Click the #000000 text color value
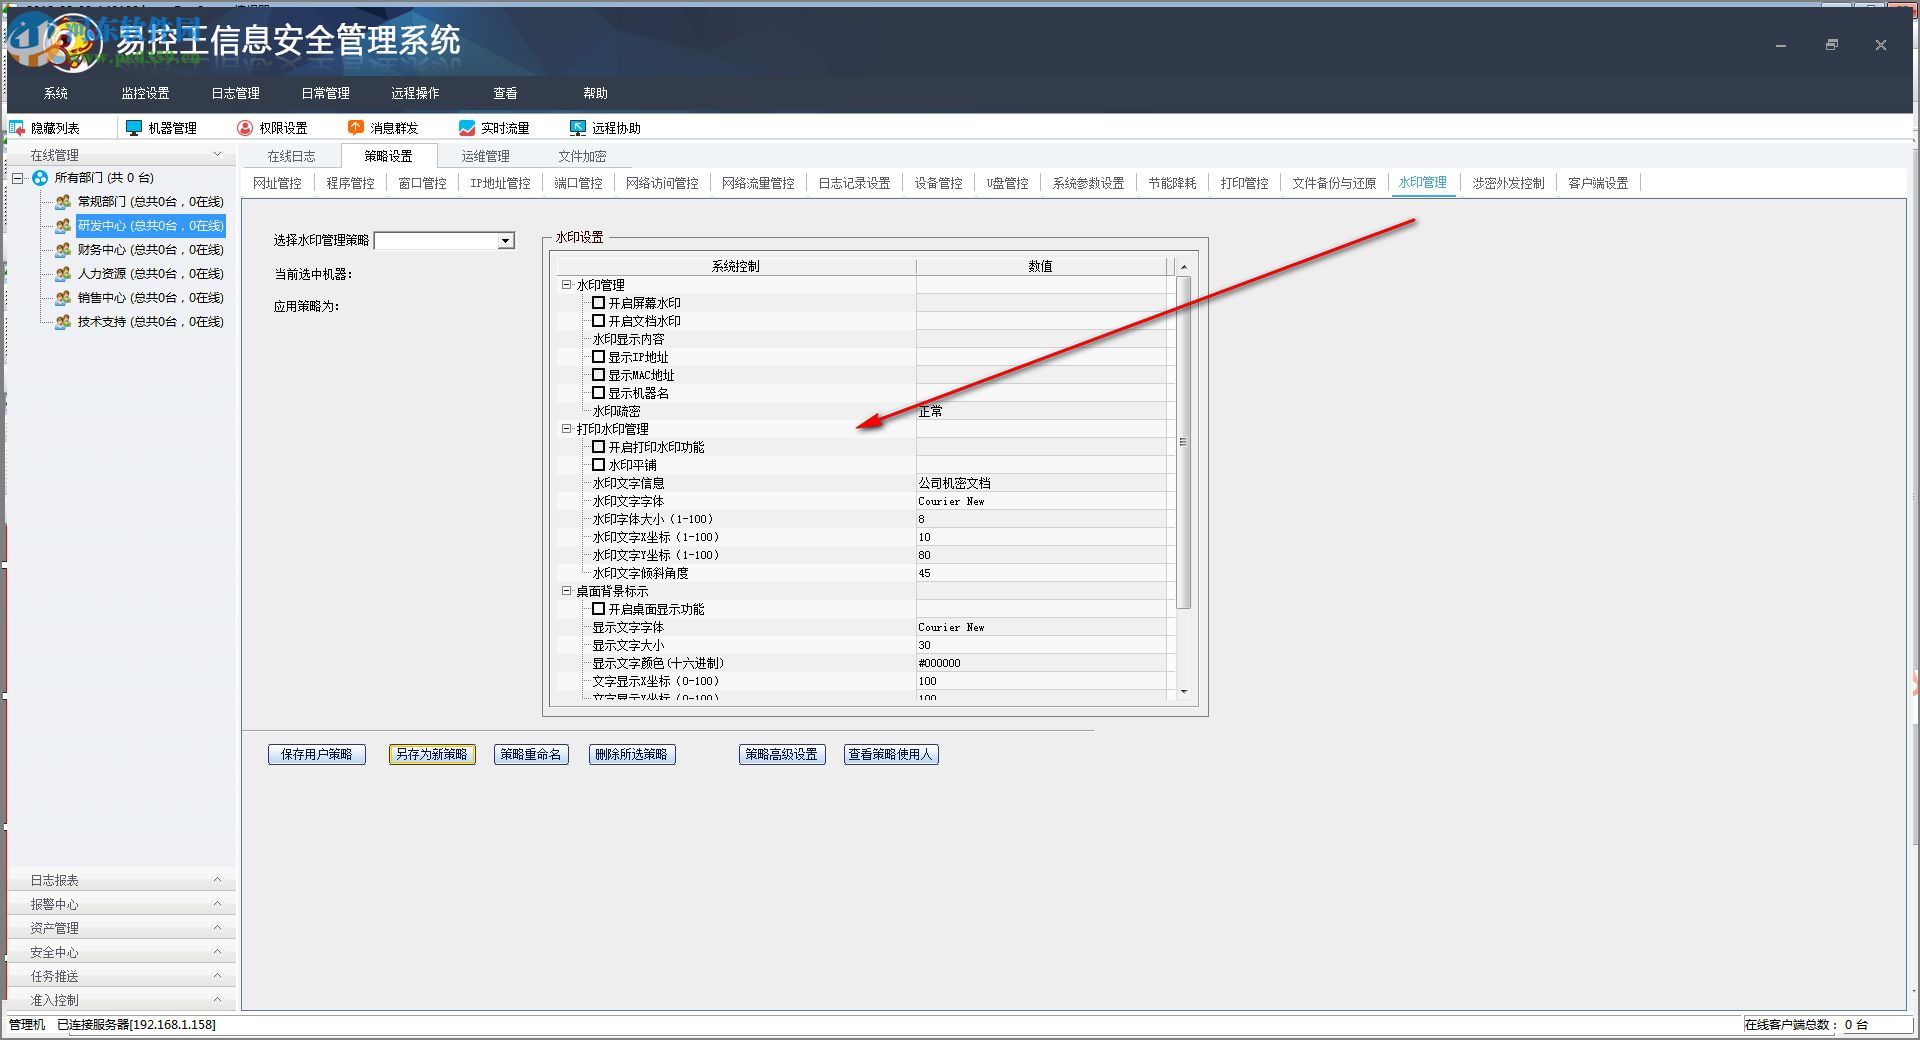 point(940,663)
